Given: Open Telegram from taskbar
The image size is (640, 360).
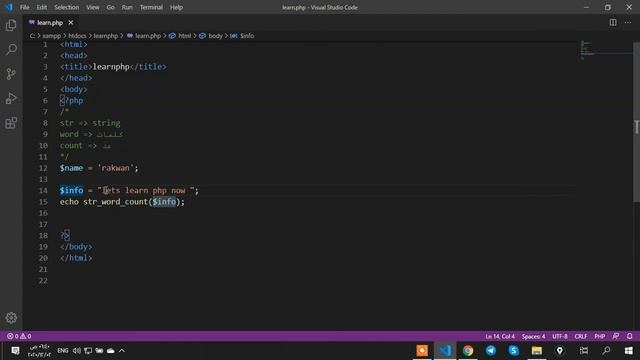Looking at the screenshot, I should [491, 351].
